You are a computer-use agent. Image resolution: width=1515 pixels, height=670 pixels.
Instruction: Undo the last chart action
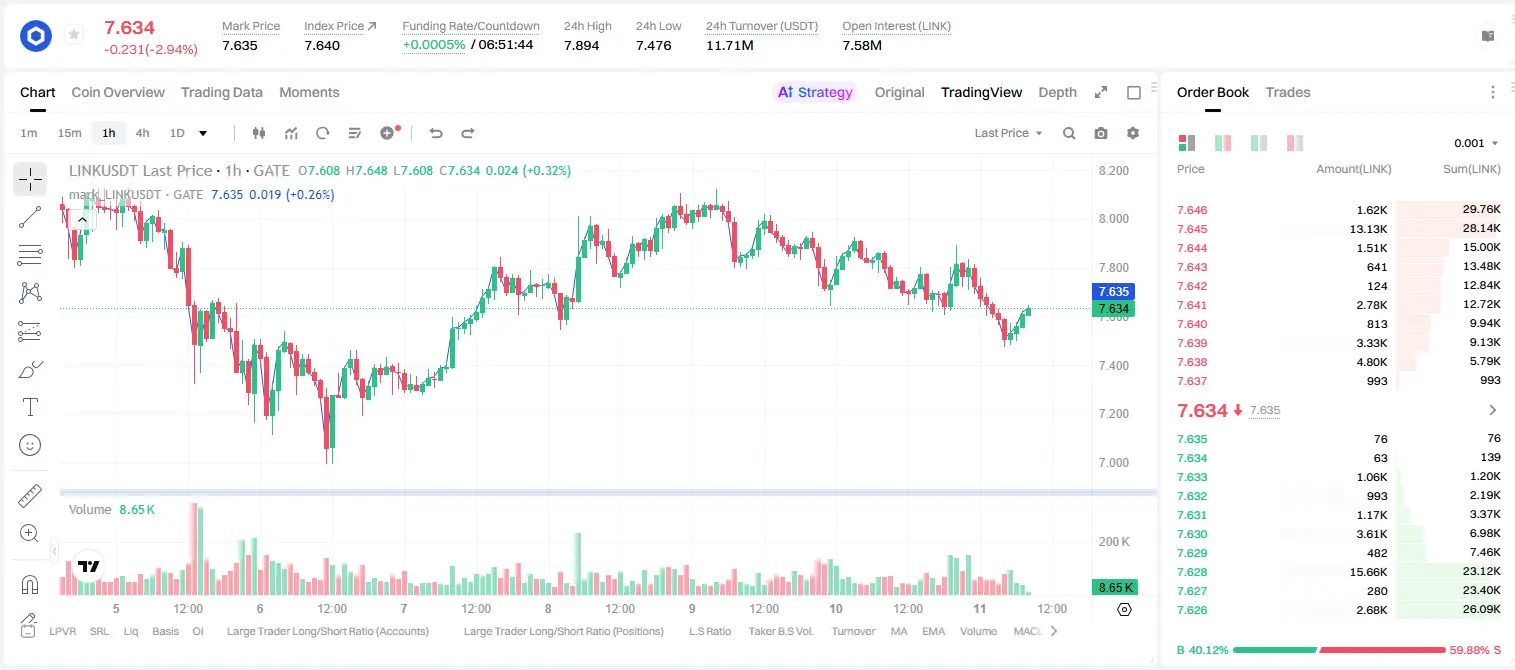tap(436, 133)
